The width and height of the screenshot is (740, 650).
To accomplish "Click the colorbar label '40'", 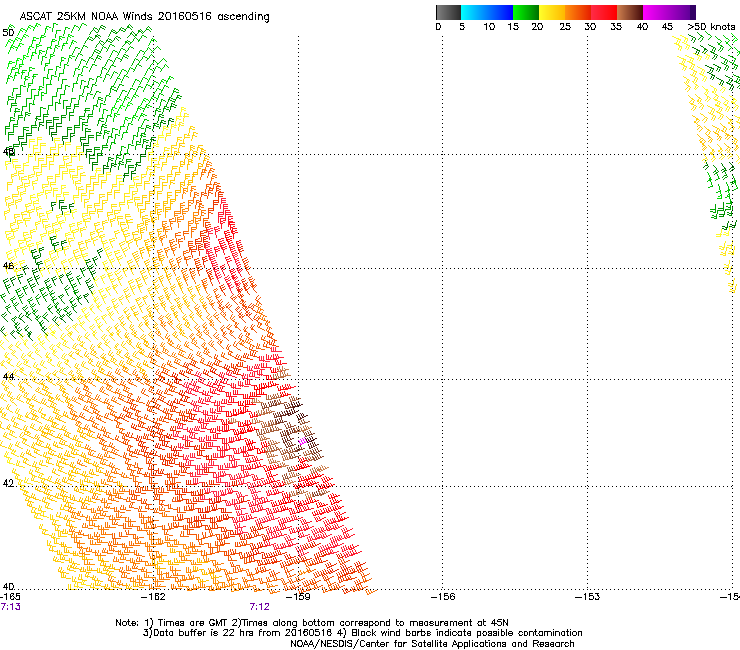I will pos(642,27).
